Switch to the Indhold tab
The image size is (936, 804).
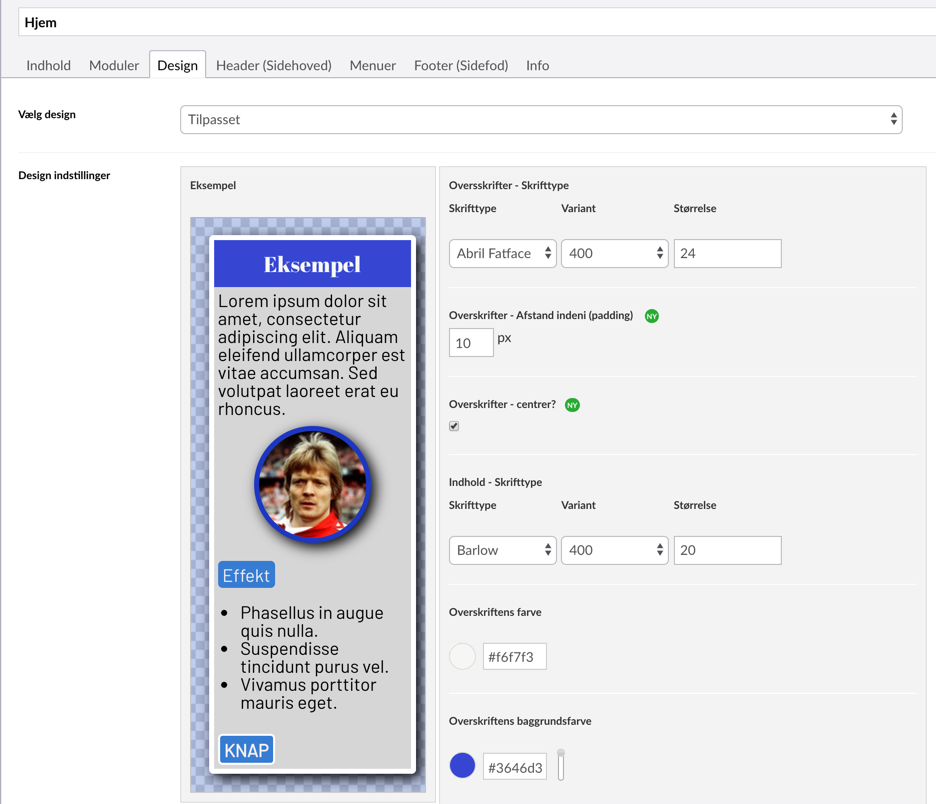48,65
